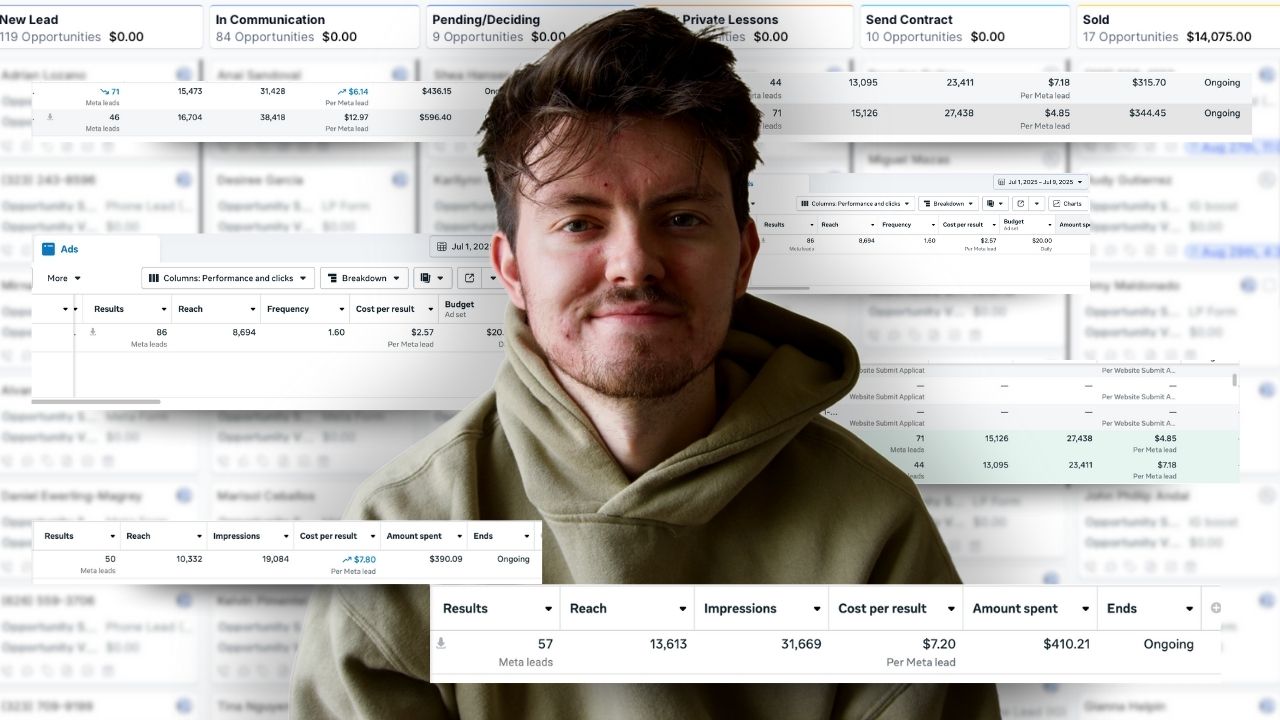Open the Jul 1, 2025 – Jul 9, 2025 date range
Image resolution: width=1280 pixels, height=720 pixels.
[x=1041, y=182]
